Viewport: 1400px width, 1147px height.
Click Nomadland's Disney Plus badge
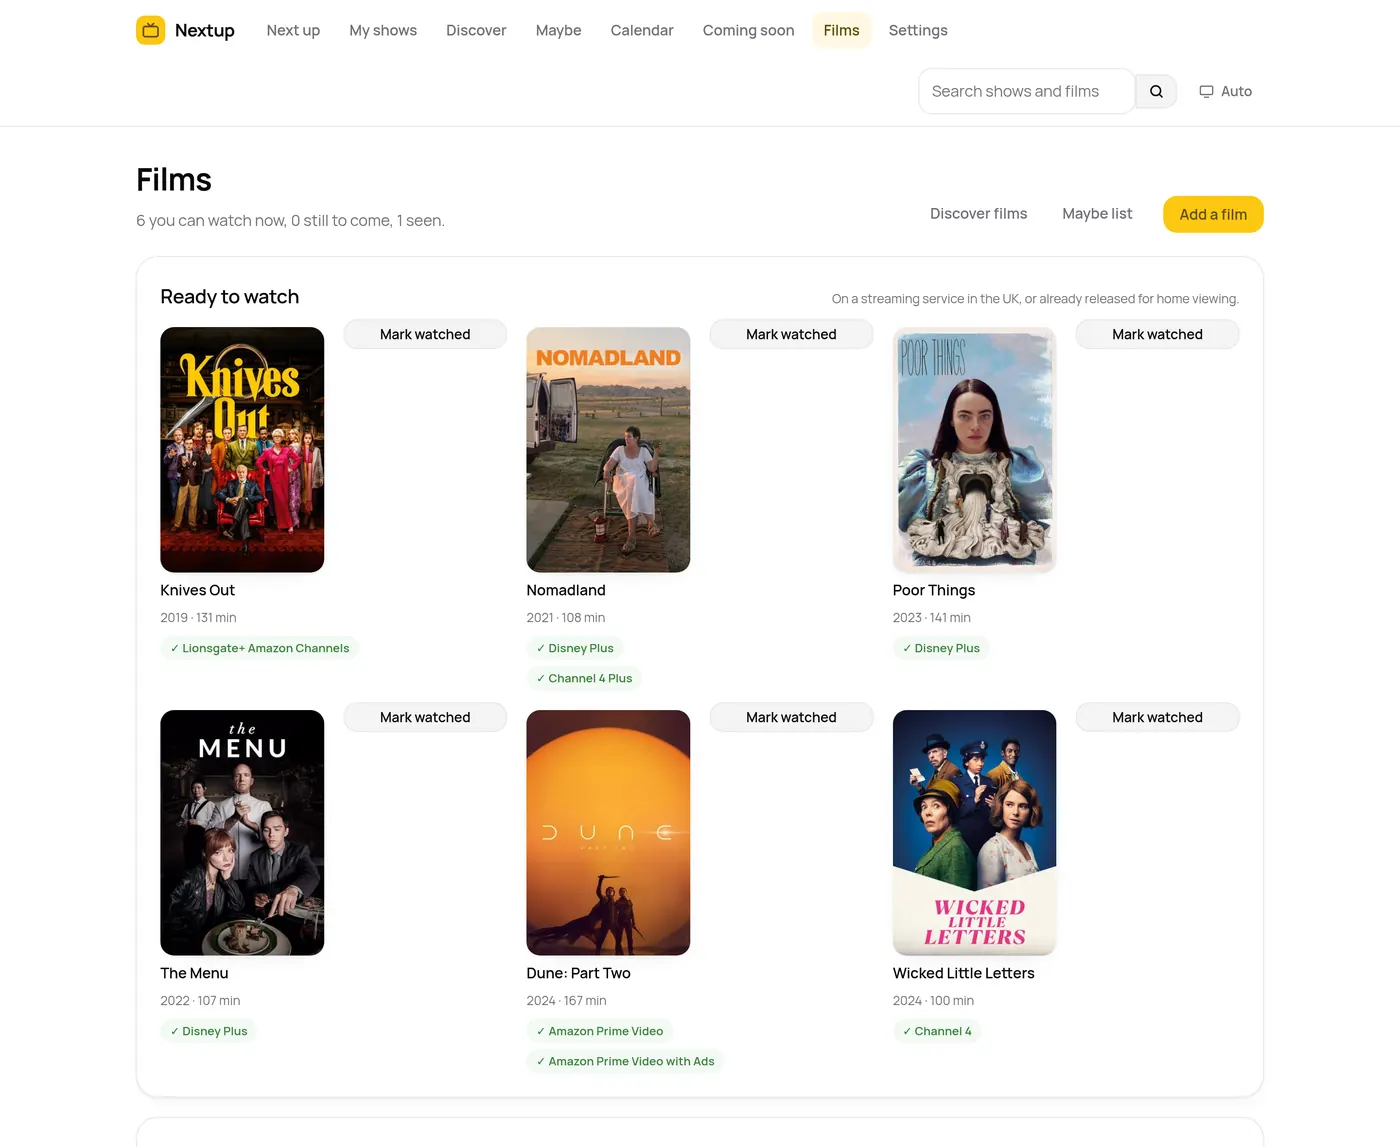(575, 648)
